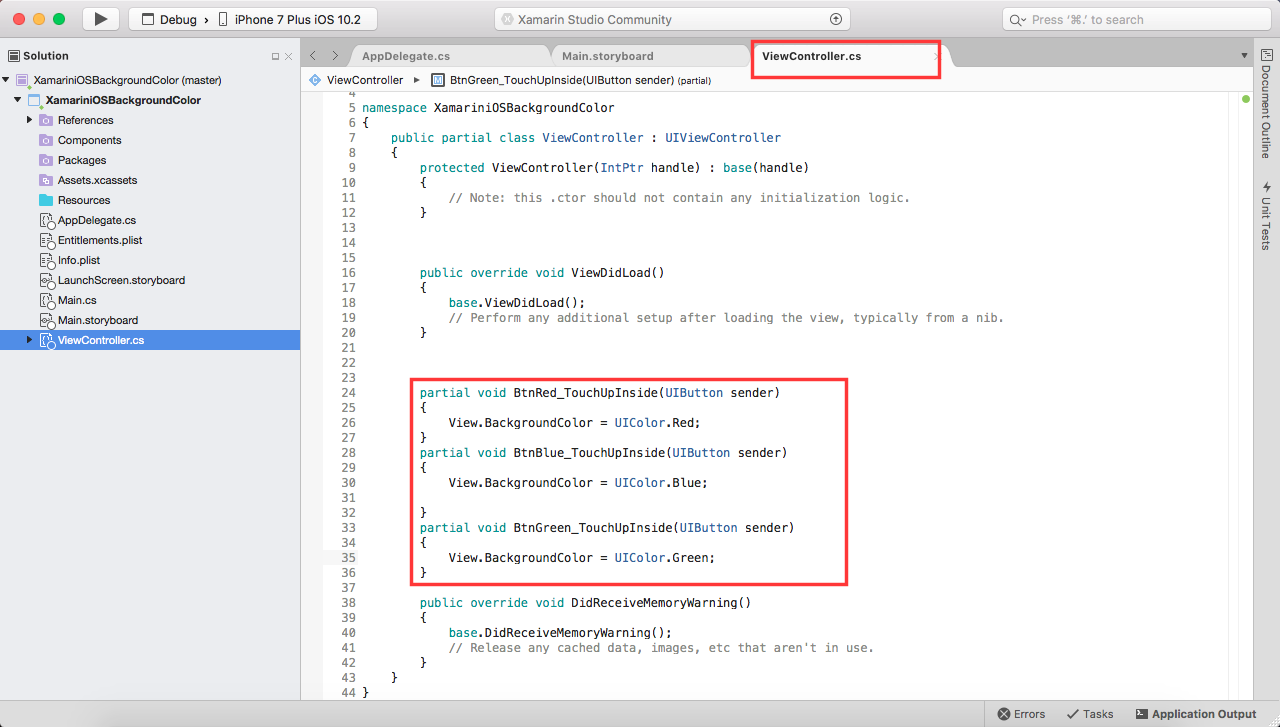This screenshot has height=727, width=1280.
Task: Open the Debug configuration dropdown
Action: [180, 18]
